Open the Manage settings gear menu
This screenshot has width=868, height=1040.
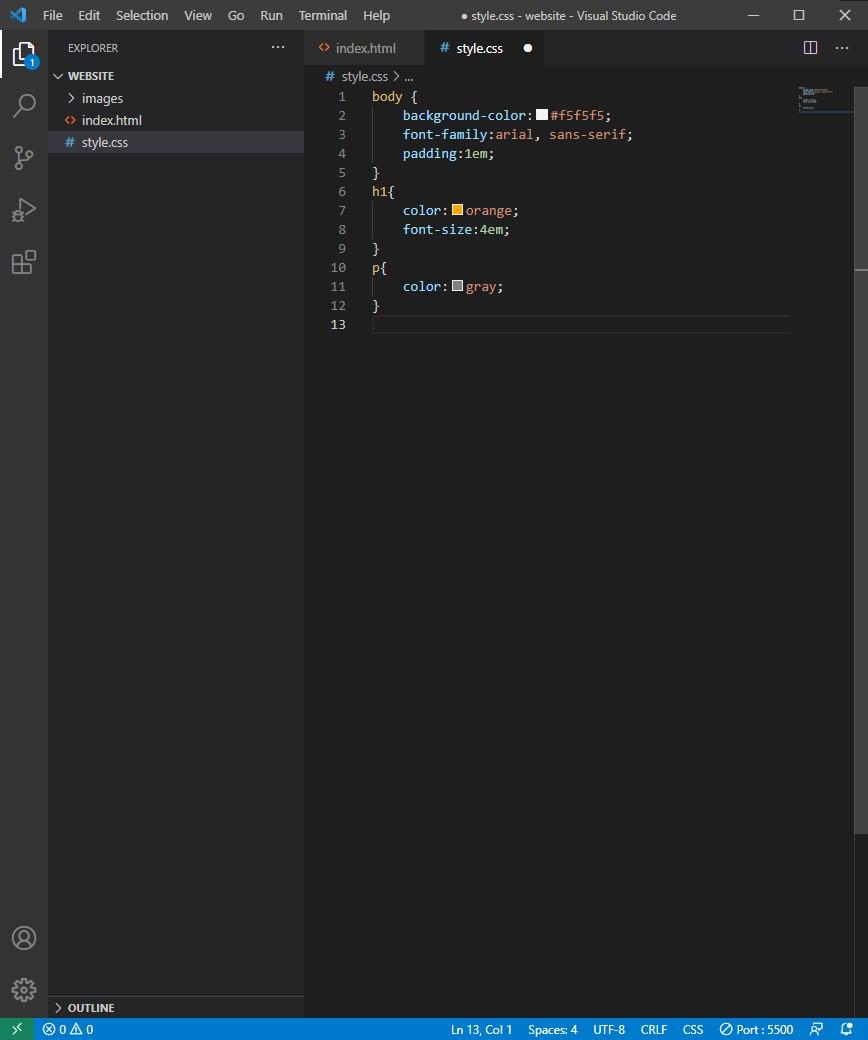pos(24,990)
